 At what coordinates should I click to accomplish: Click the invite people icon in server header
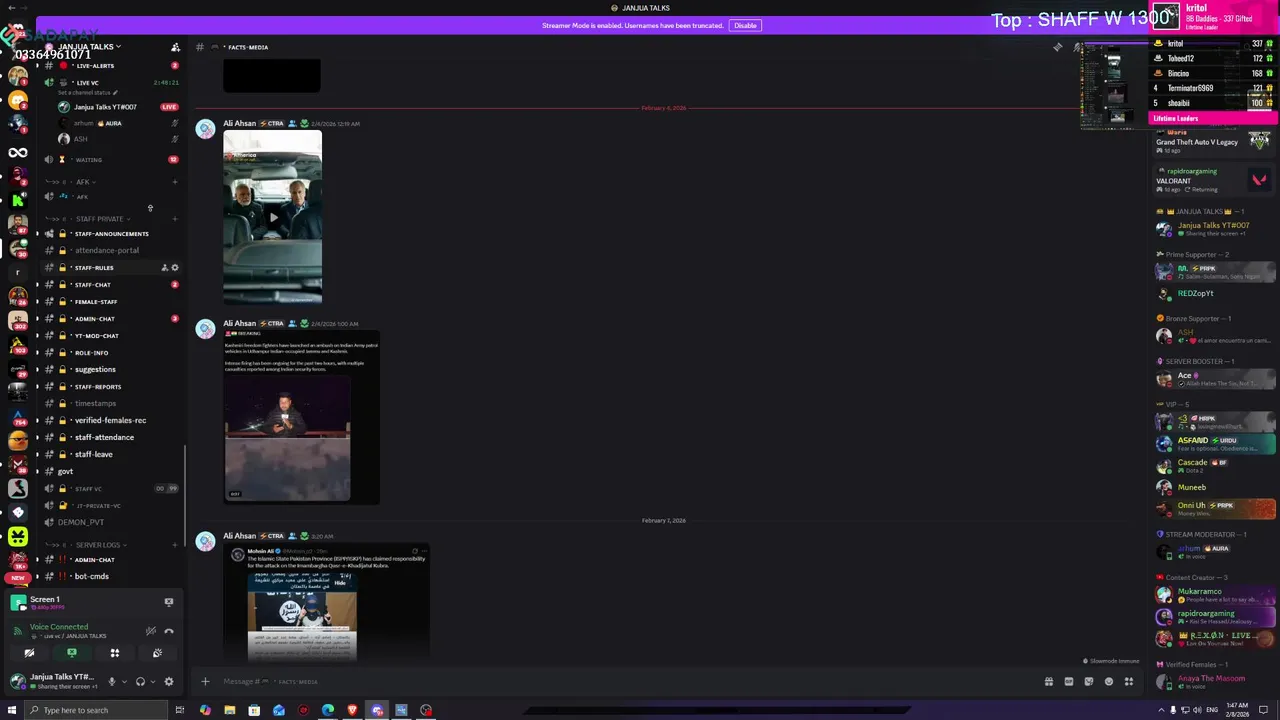(175, 47)
